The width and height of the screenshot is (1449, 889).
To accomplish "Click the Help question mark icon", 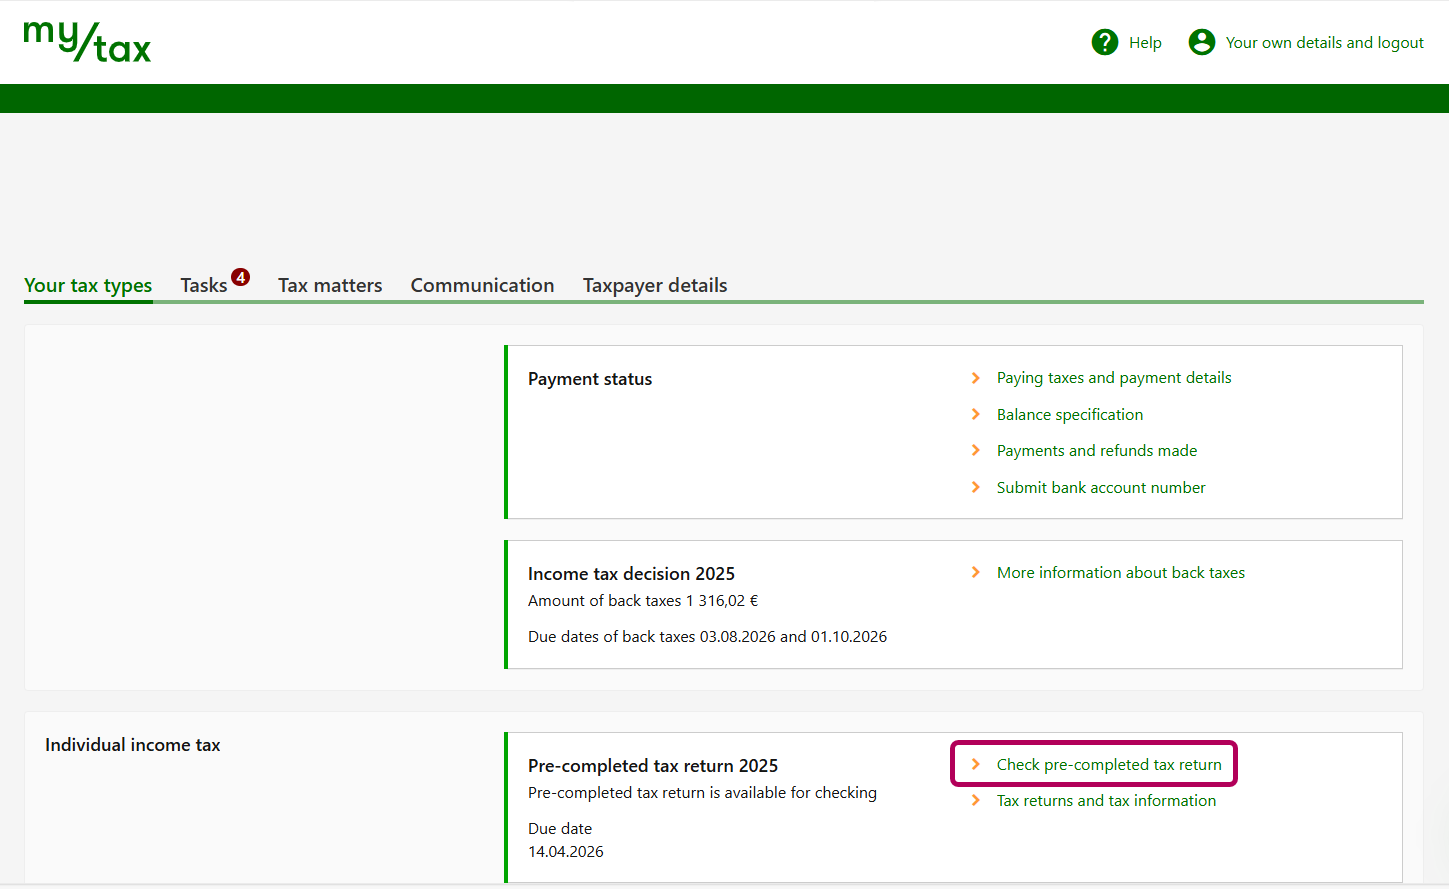I will 1104,42.
